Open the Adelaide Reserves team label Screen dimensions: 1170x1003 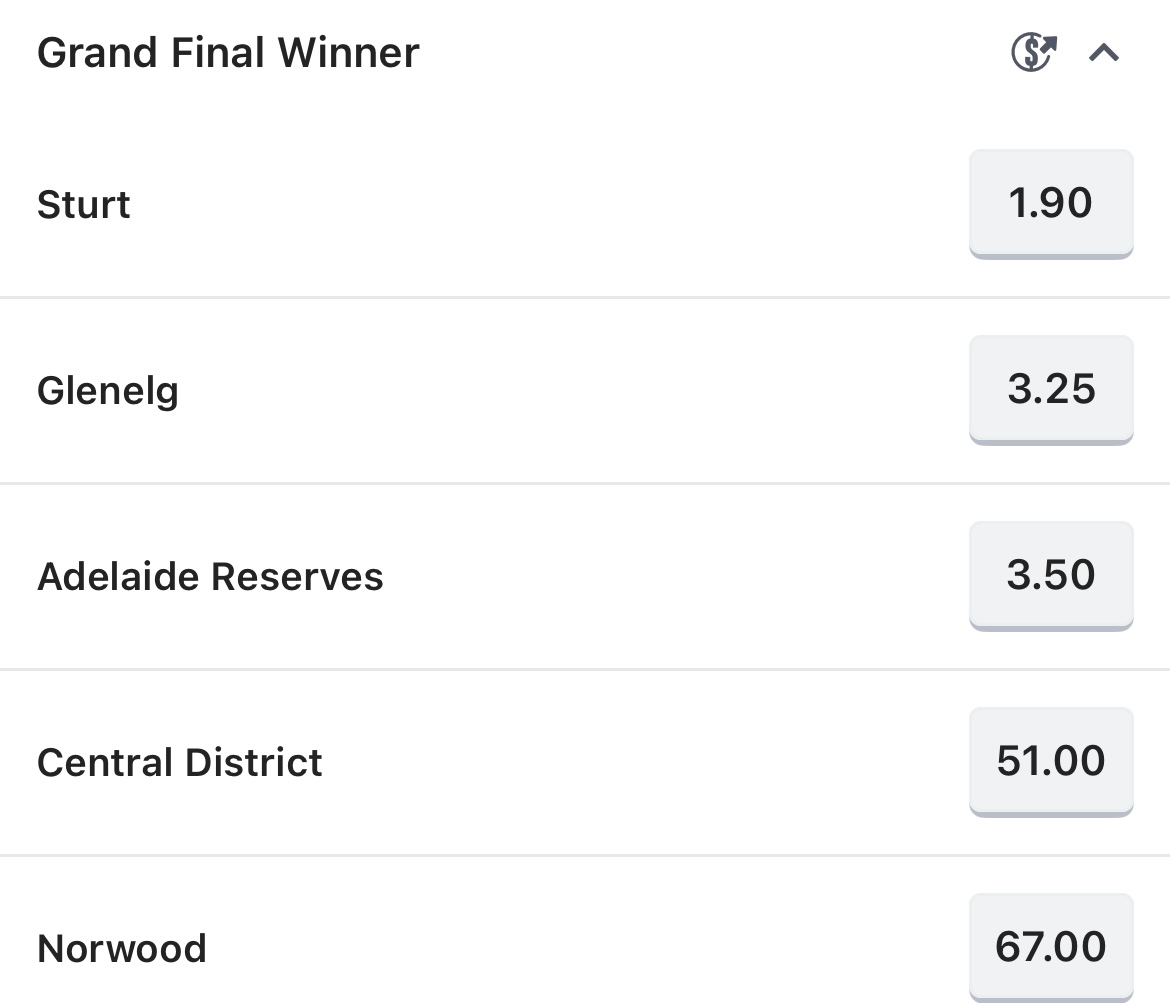(x=210, y=577)
